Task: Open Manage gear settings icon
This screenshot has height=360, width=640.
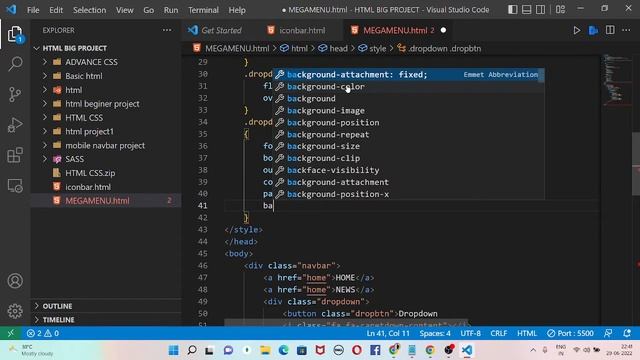Action: [x=15, y=311]
